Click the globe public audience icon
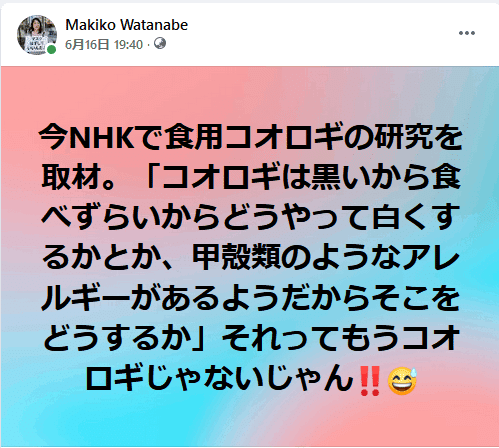 [160, 44]
